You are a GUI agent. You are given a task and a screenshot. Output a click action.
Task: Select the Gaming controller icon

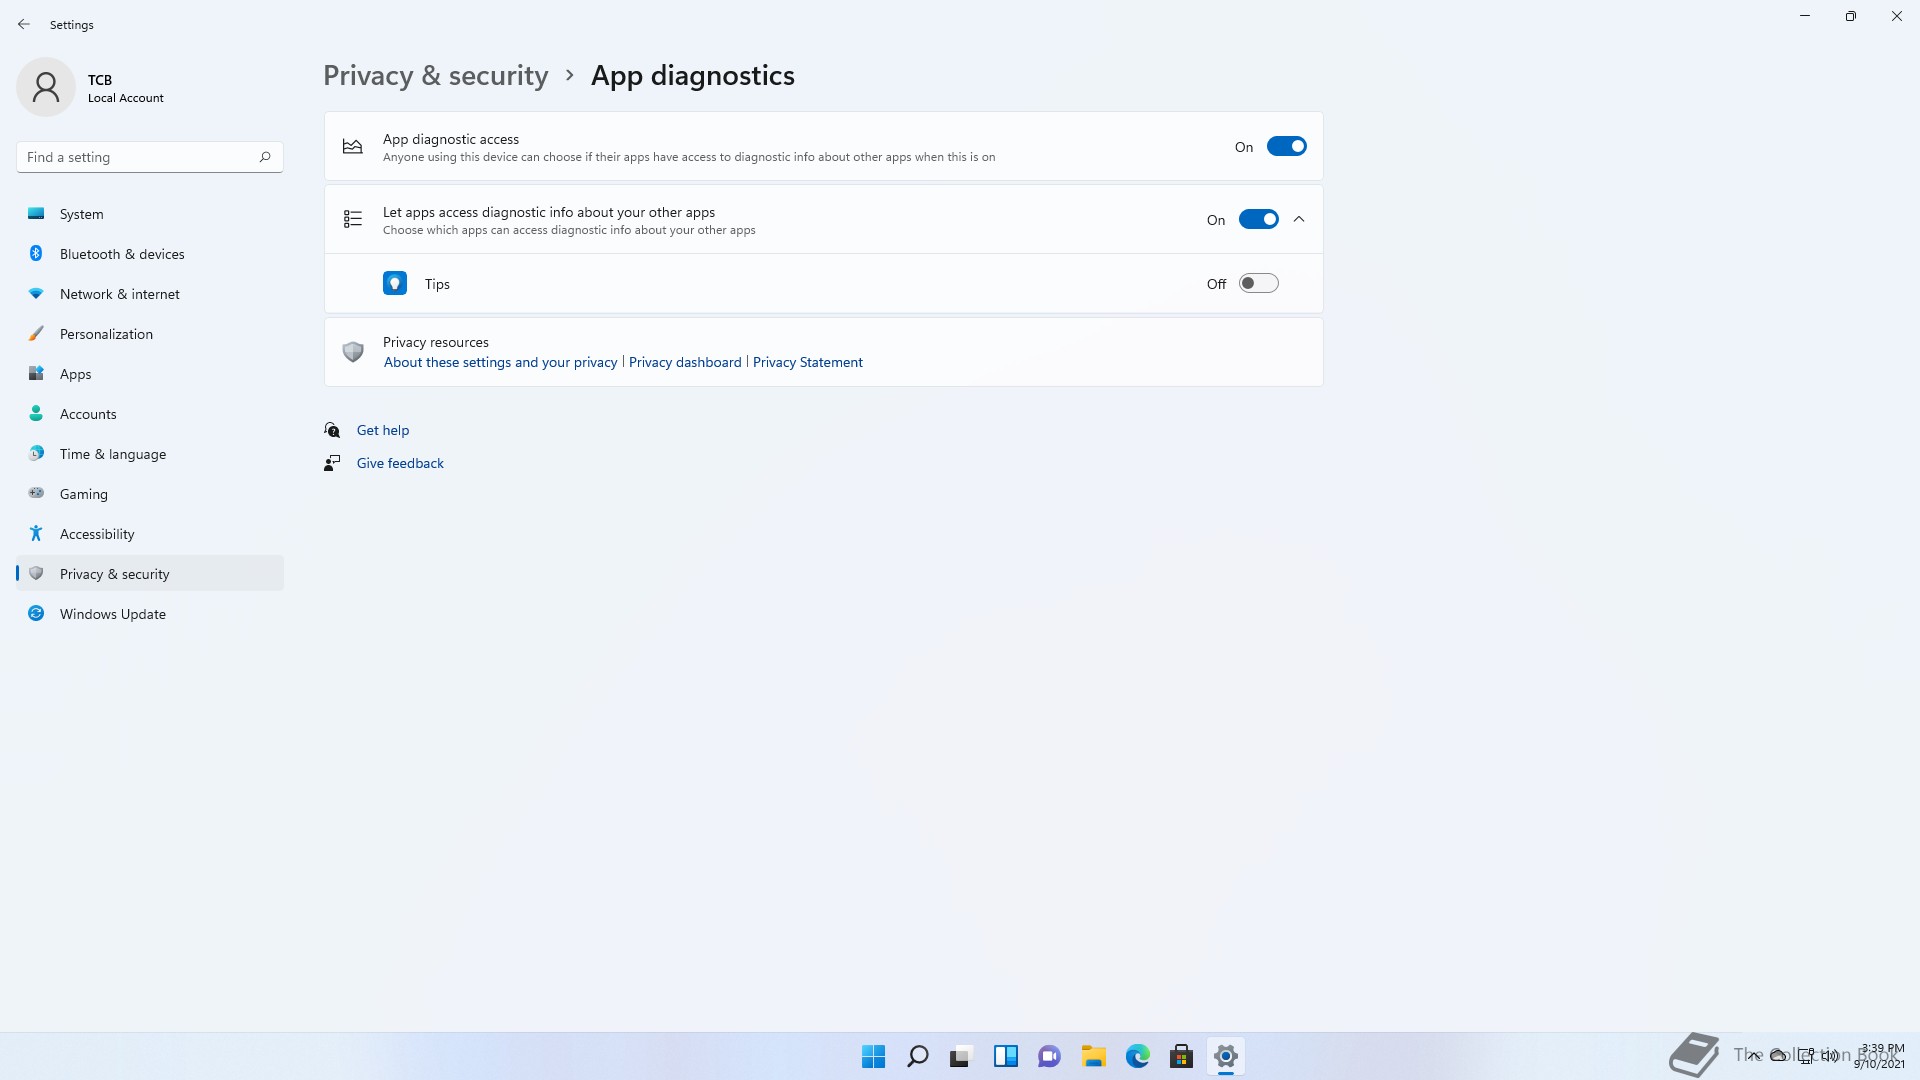pyautogui.click(x=36, y=493)
